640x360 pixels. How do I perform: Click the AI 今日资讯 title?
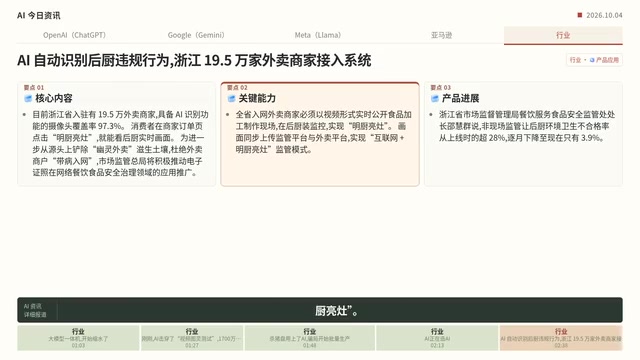pos(39,16)
